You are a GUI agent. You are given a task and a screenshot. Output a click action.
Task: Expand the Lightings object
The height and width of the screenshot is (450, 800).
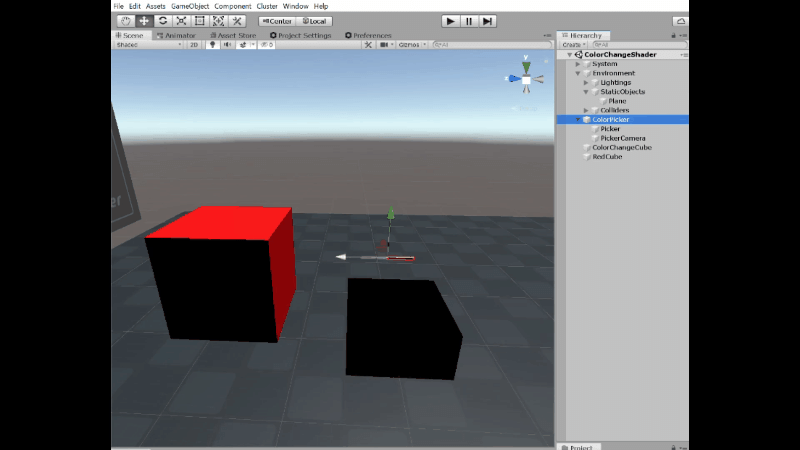586,83
